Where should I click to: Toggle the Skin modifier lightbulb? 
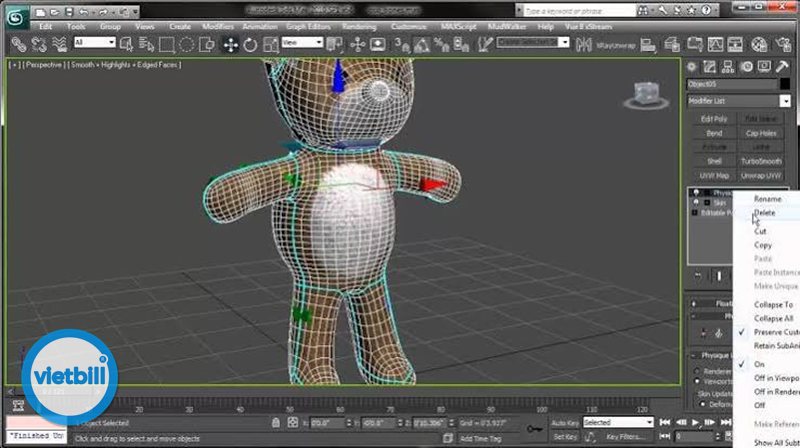tap(696, 203)
